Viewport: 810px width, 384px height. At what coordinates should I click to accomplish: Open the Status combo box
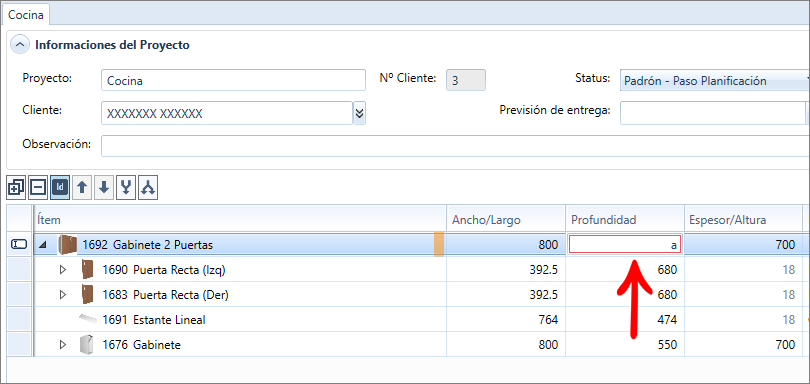pyautogui.click(x=715, y=81)
